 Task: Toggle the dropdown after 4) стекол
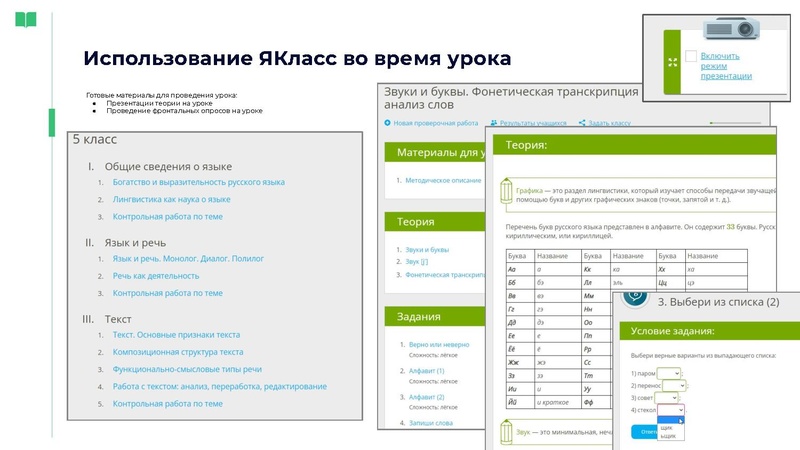(x=670, y=410)
